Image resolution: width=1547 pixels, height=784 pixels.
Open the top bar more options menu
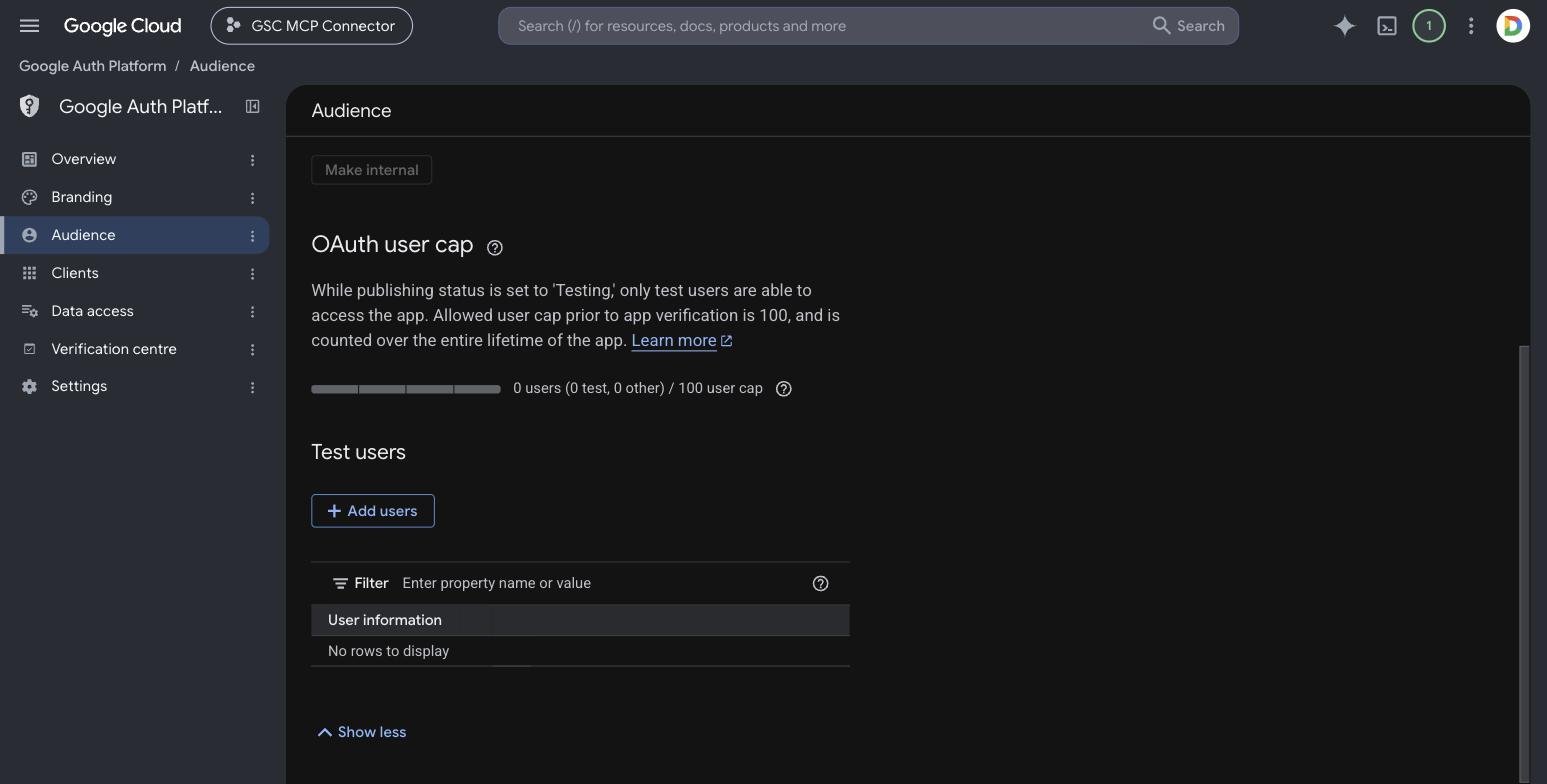tap(1470, 26)
